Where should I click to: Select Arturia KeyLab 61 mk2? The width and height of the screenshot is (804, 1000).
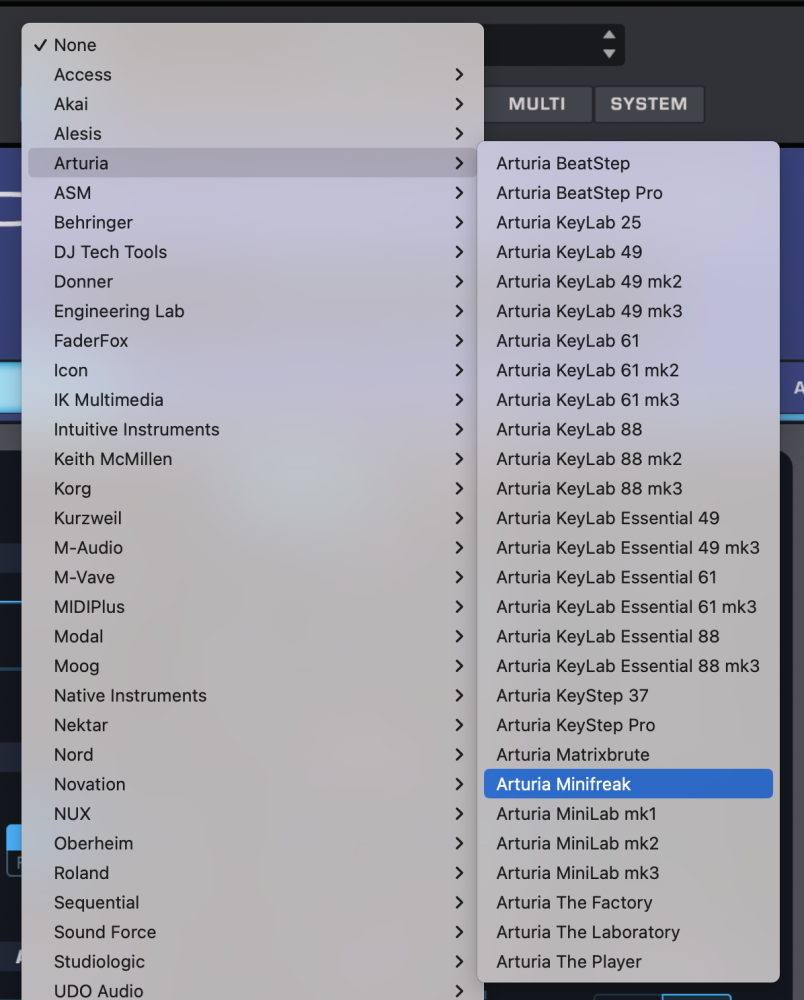628,370
